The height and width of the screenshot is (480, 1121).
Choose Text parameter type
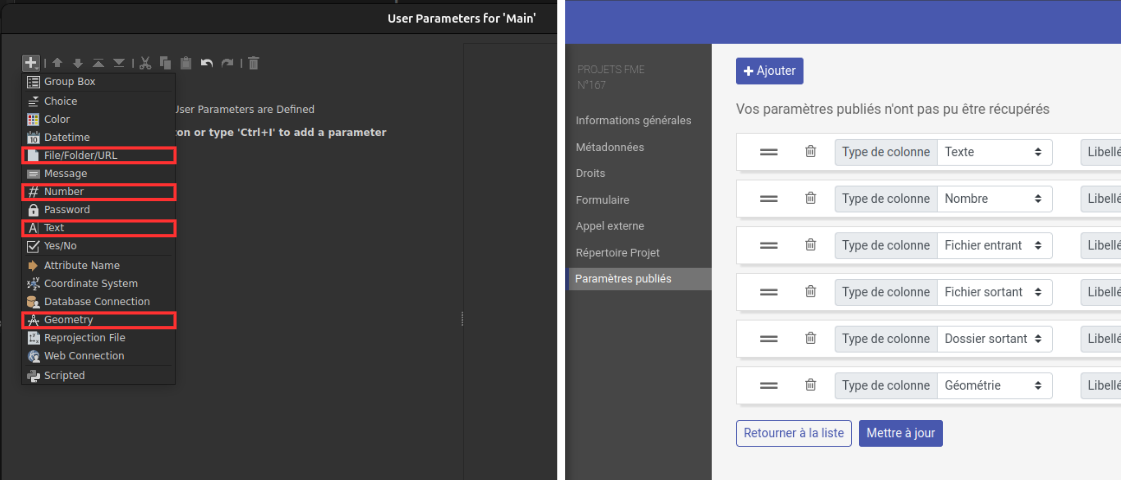point(99,228)
